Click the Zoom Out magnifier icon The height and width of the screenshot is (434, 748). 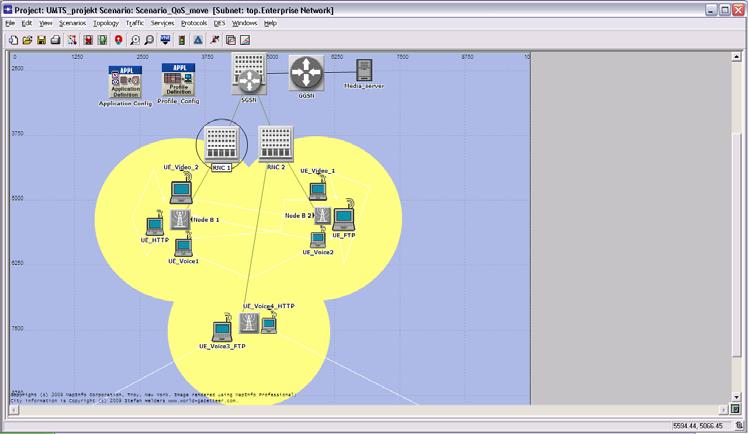[x=149, y=40]
